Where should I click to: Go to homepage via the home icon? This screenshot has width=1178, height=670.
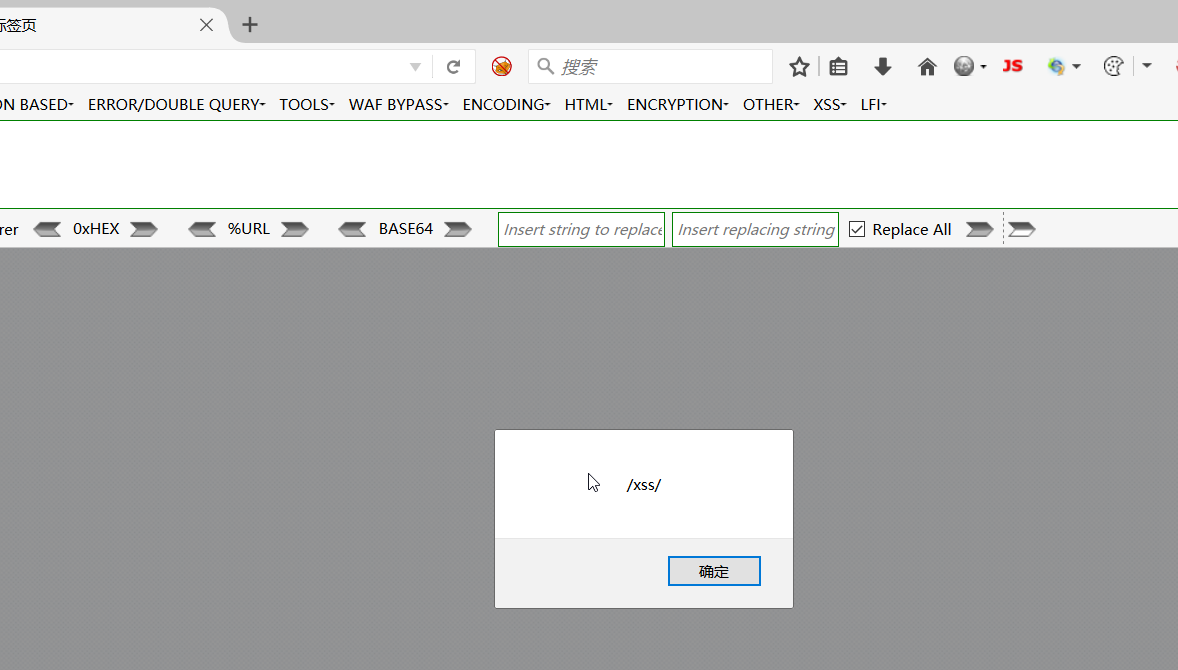(926, 66)
